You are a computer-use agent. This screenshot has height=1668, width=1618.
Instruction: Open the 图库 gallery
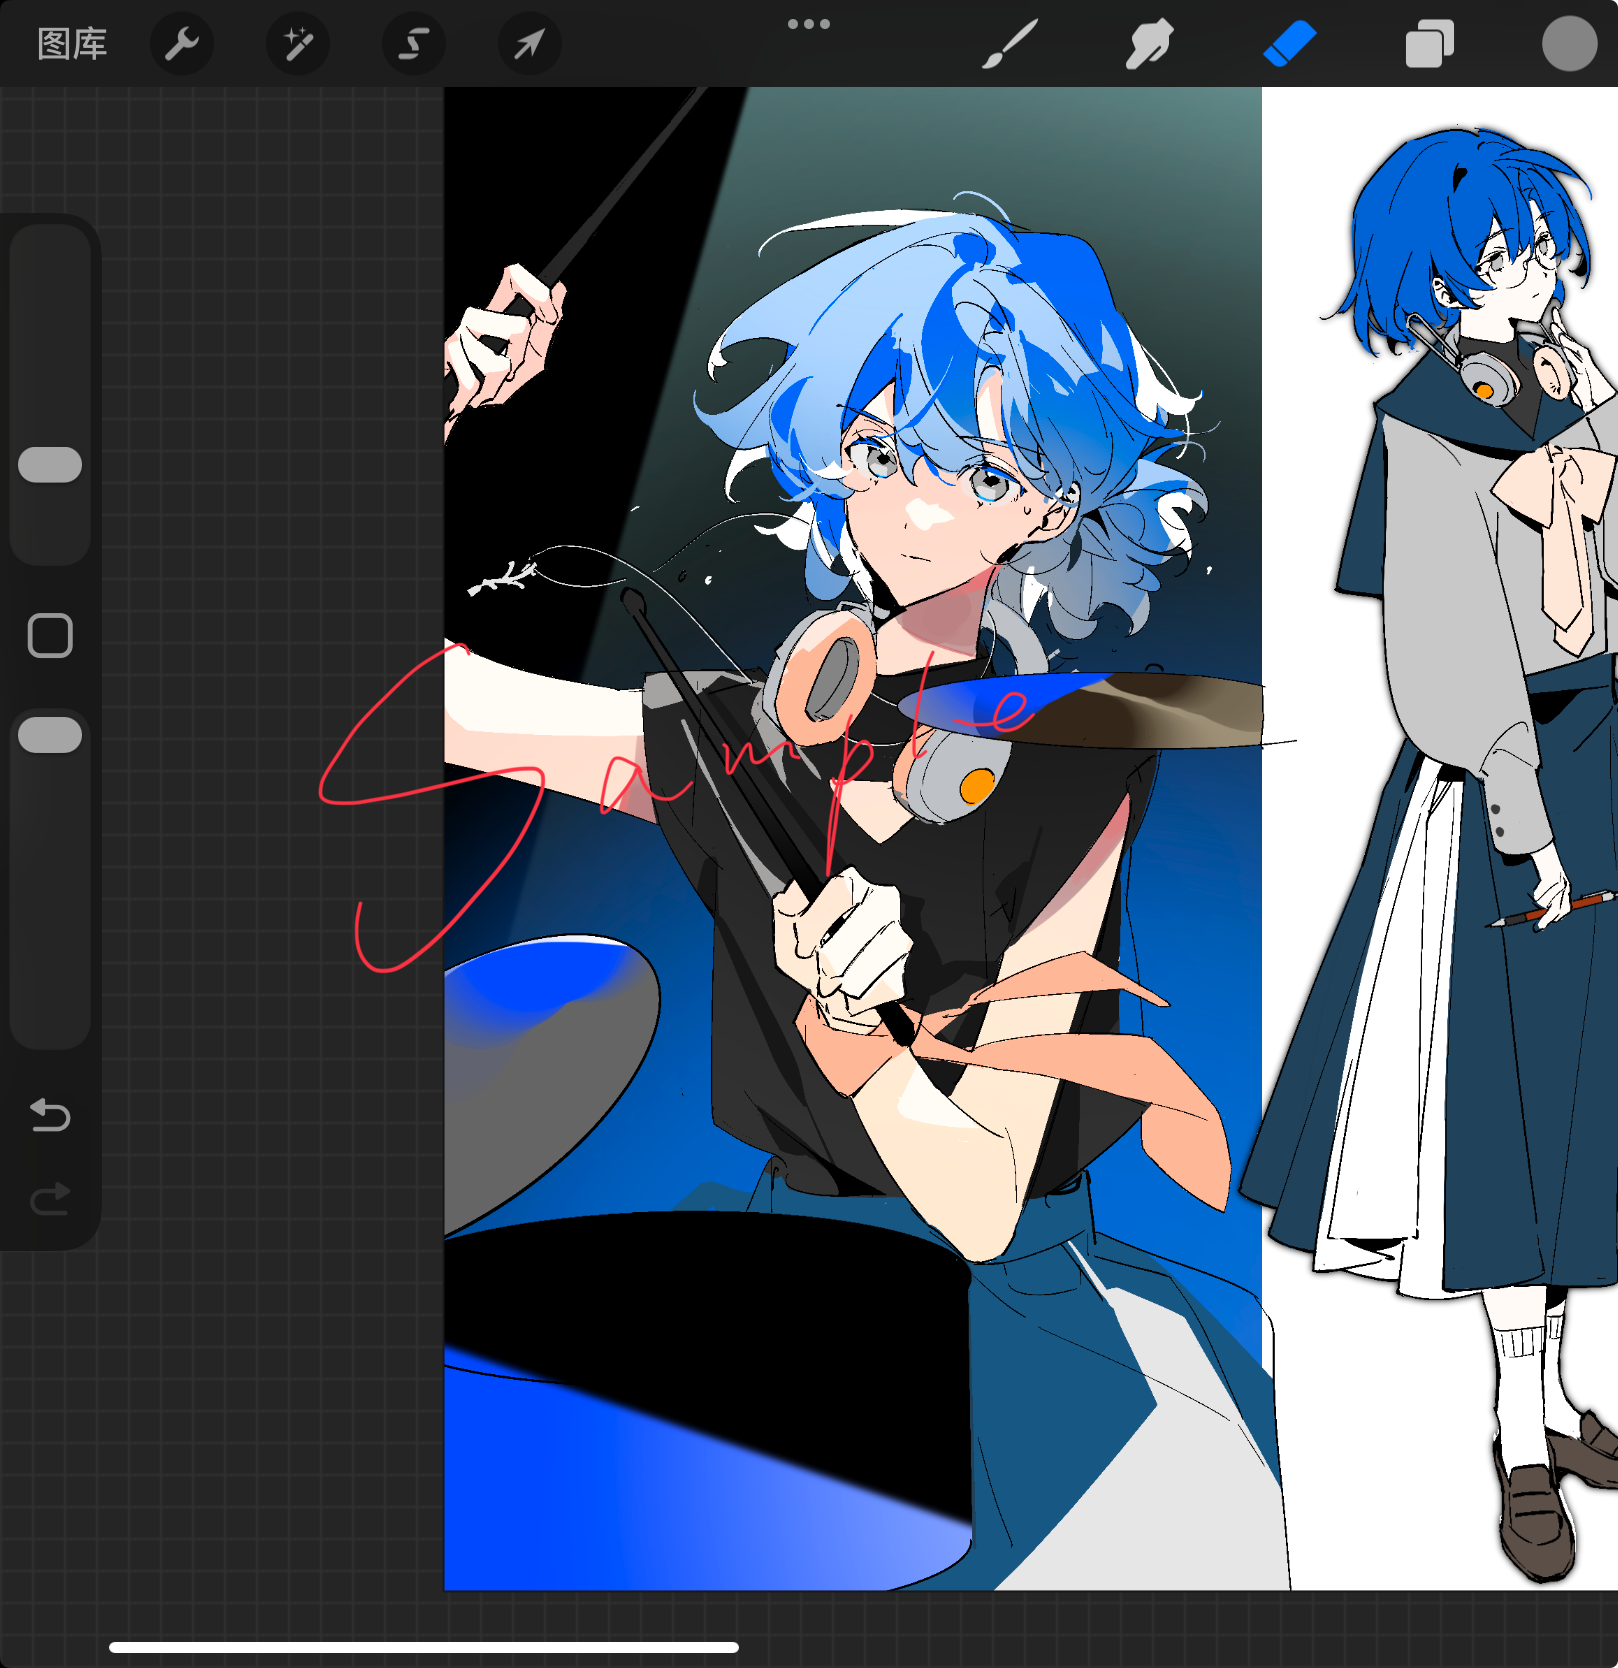(x=72, y=44)
